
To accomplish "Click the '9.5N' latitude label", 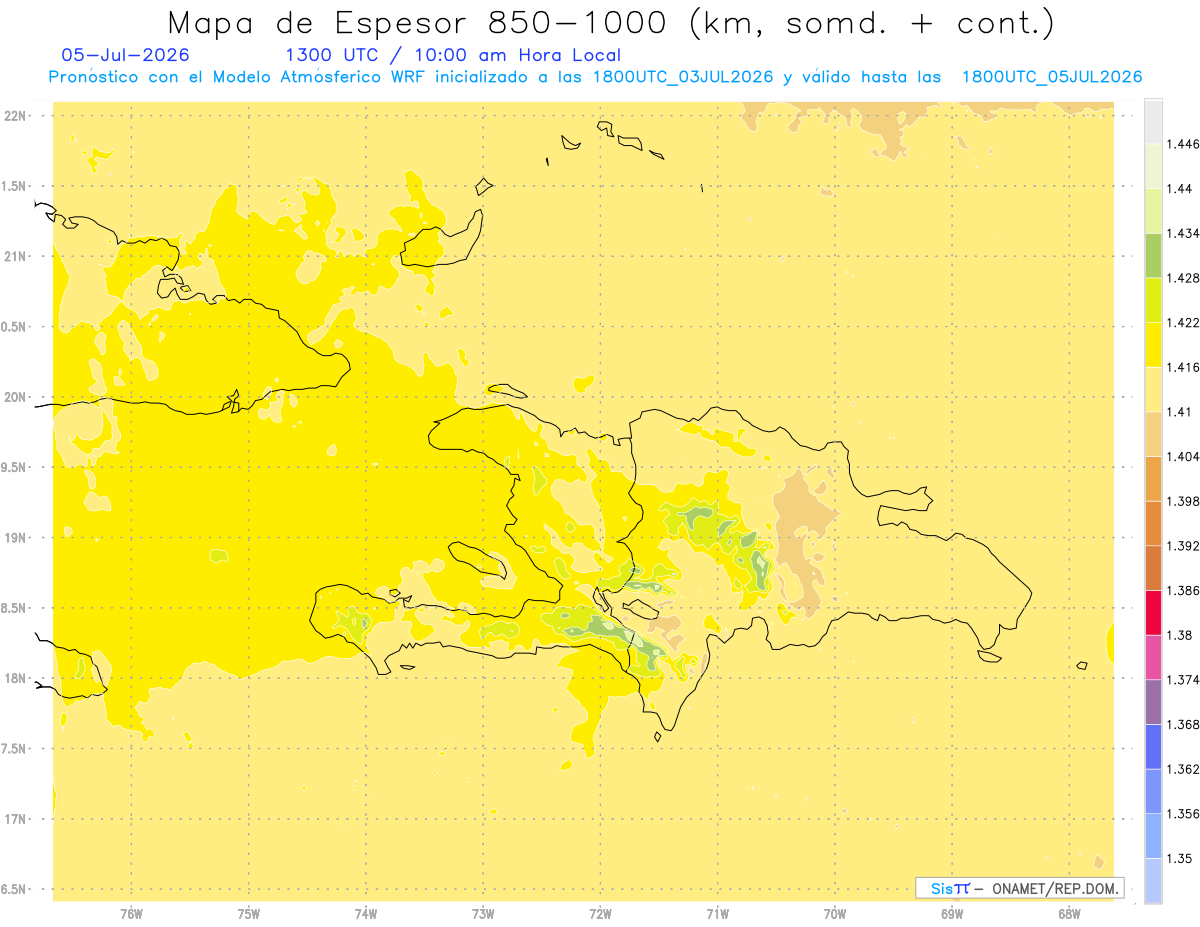I will coord(15,467).
